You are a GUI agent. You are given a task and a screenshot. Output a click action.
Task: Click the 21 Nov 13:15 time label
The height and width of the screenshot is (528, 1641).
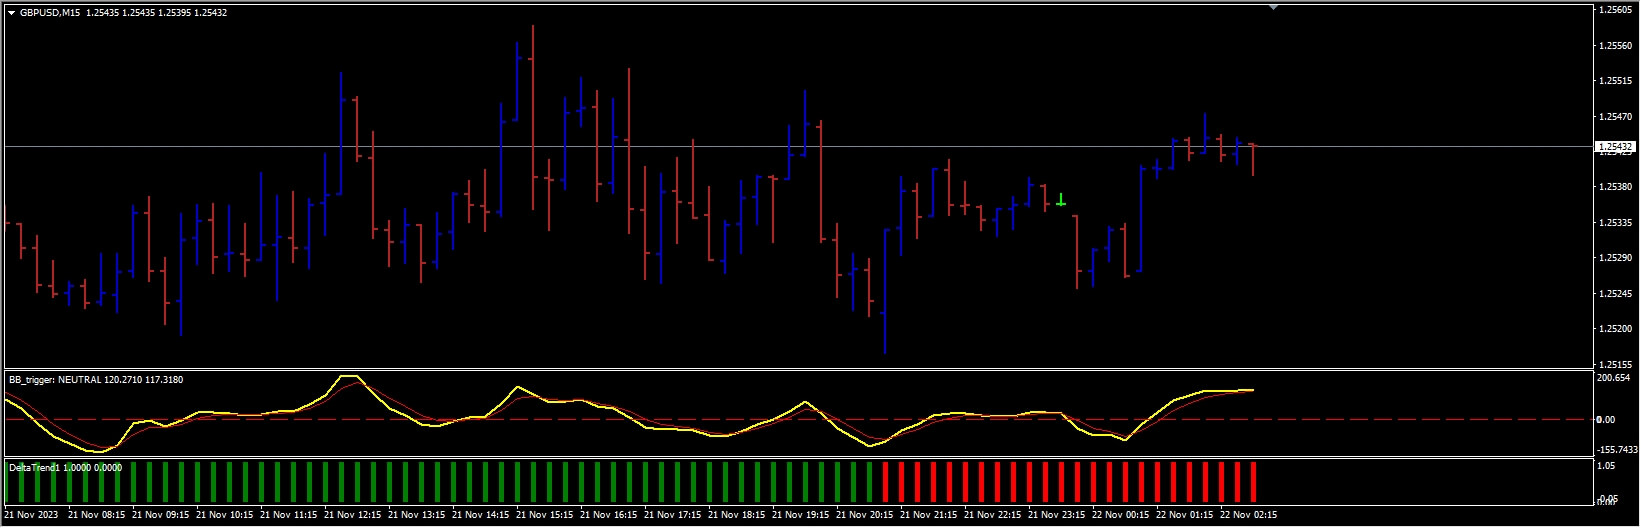417,516
